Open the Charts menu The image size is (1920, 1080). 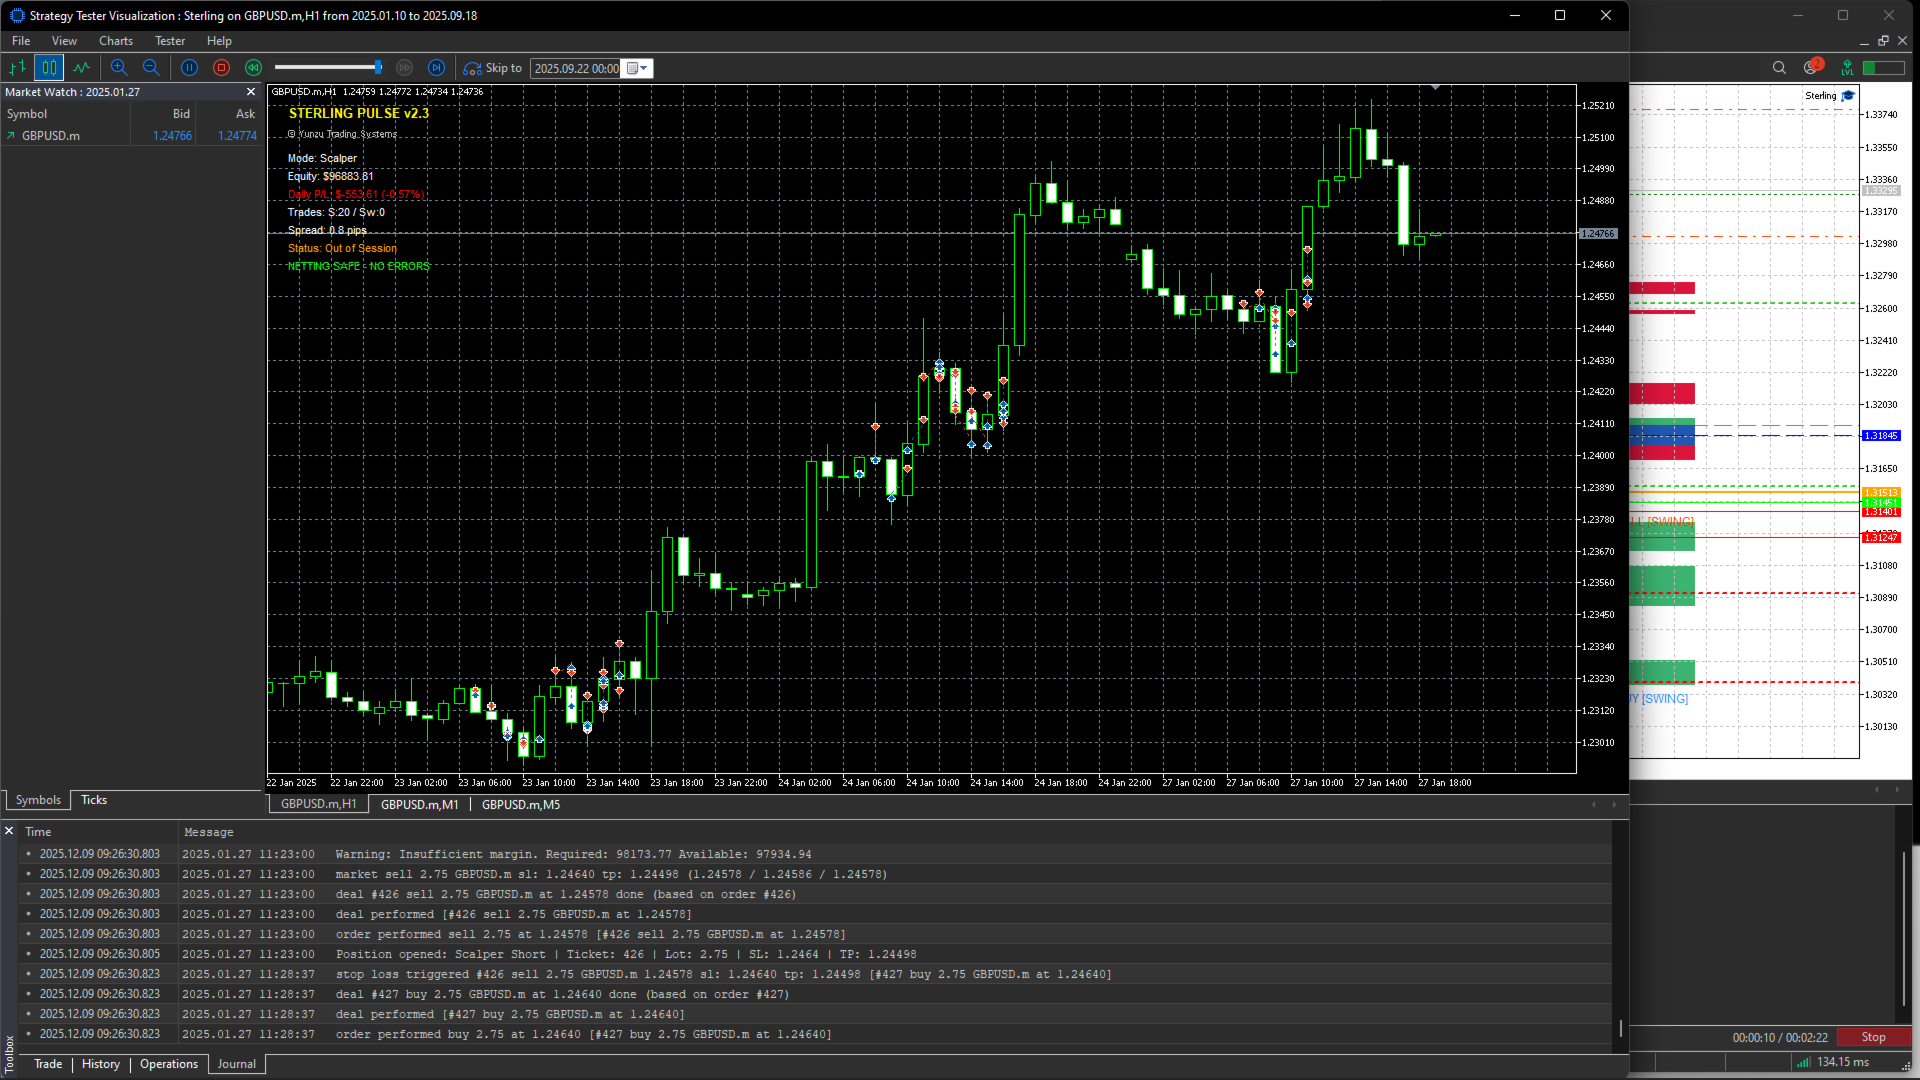(116, 41)
